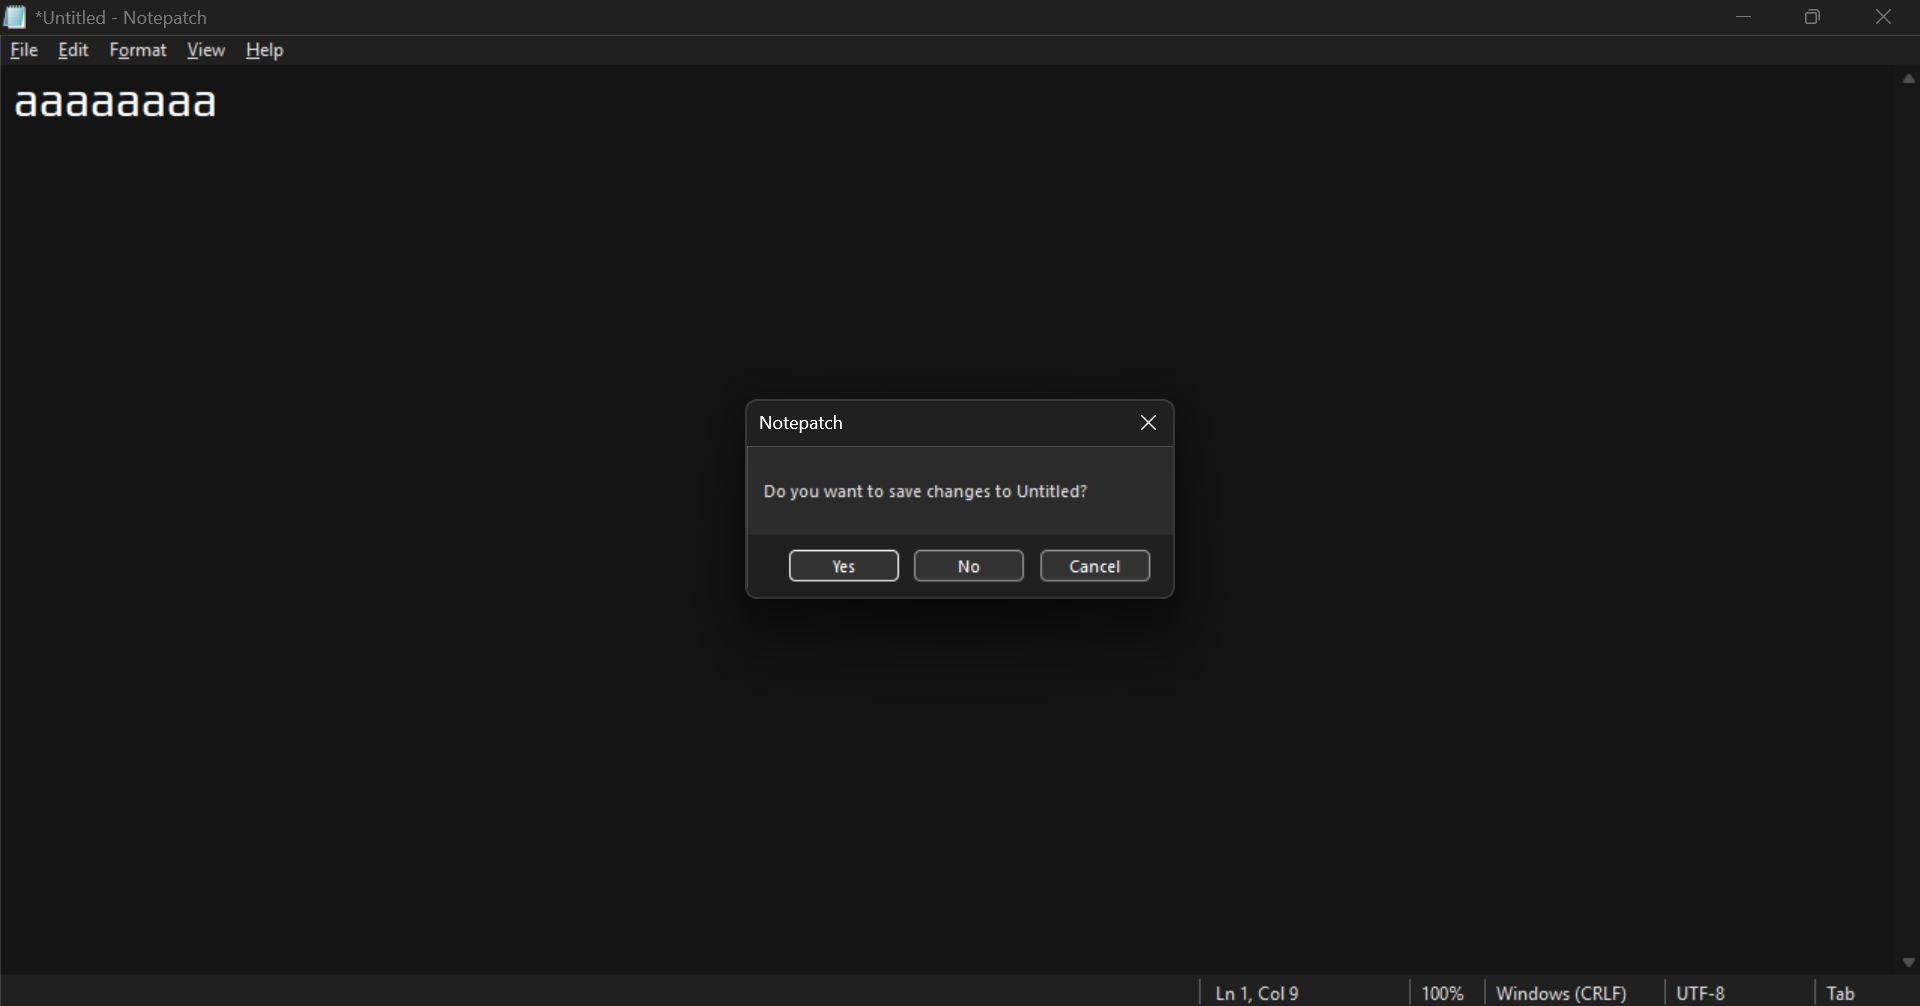Click the Tab indicator in status bar
Screen dimensions: 1920x1006
pyautogui.click(x=1841, y=993)
